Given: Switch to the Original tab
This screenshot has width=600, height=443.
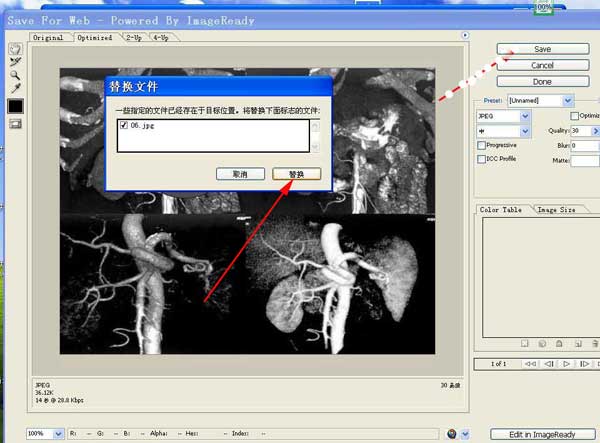Looking at the screenshot, I should pyautogui.click(x=48, y=37).
